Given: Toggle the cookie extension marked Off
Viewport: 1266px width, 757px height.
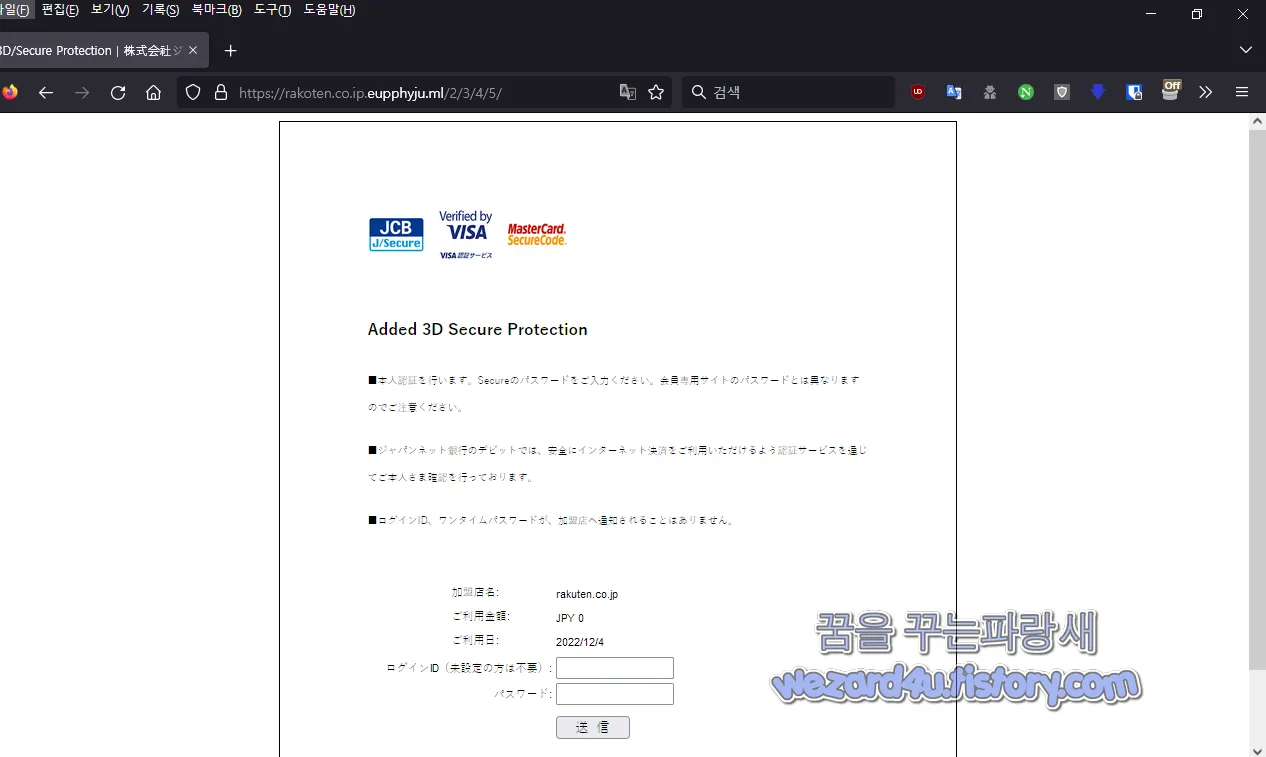Looking at the screenshot, I should pos(1170,92).
